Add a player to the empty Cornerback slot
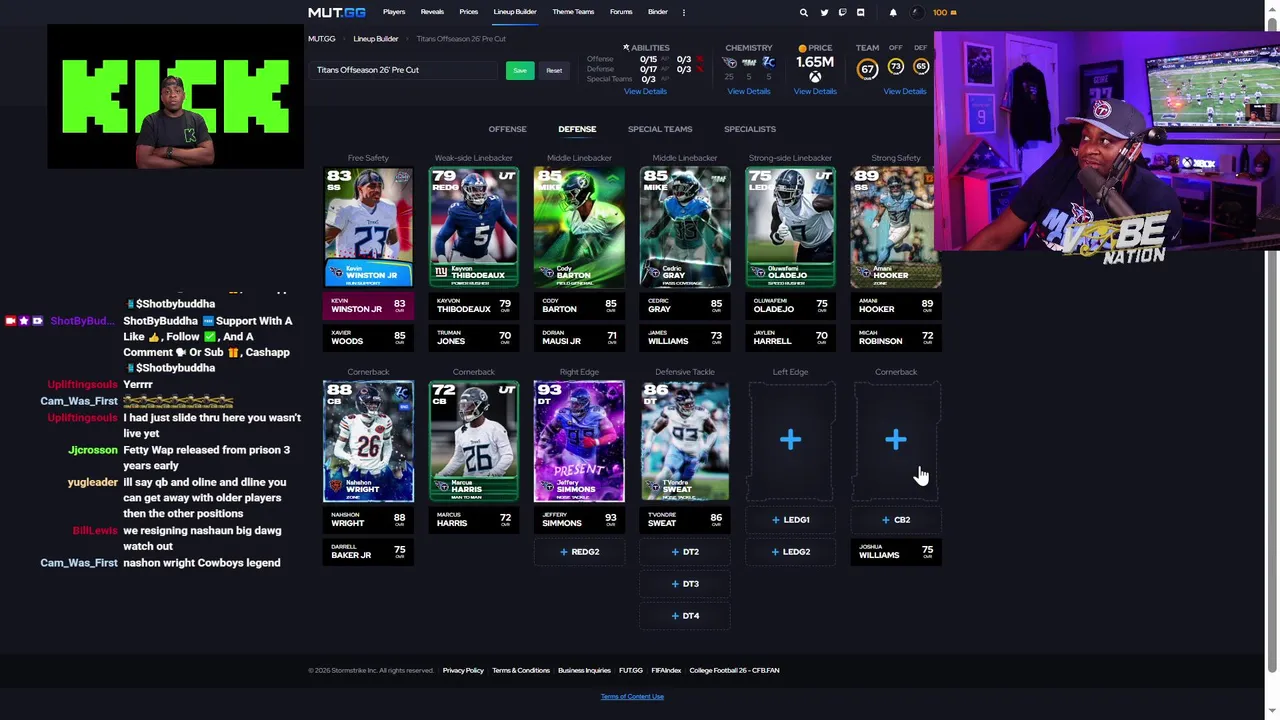 coord(895,440)
